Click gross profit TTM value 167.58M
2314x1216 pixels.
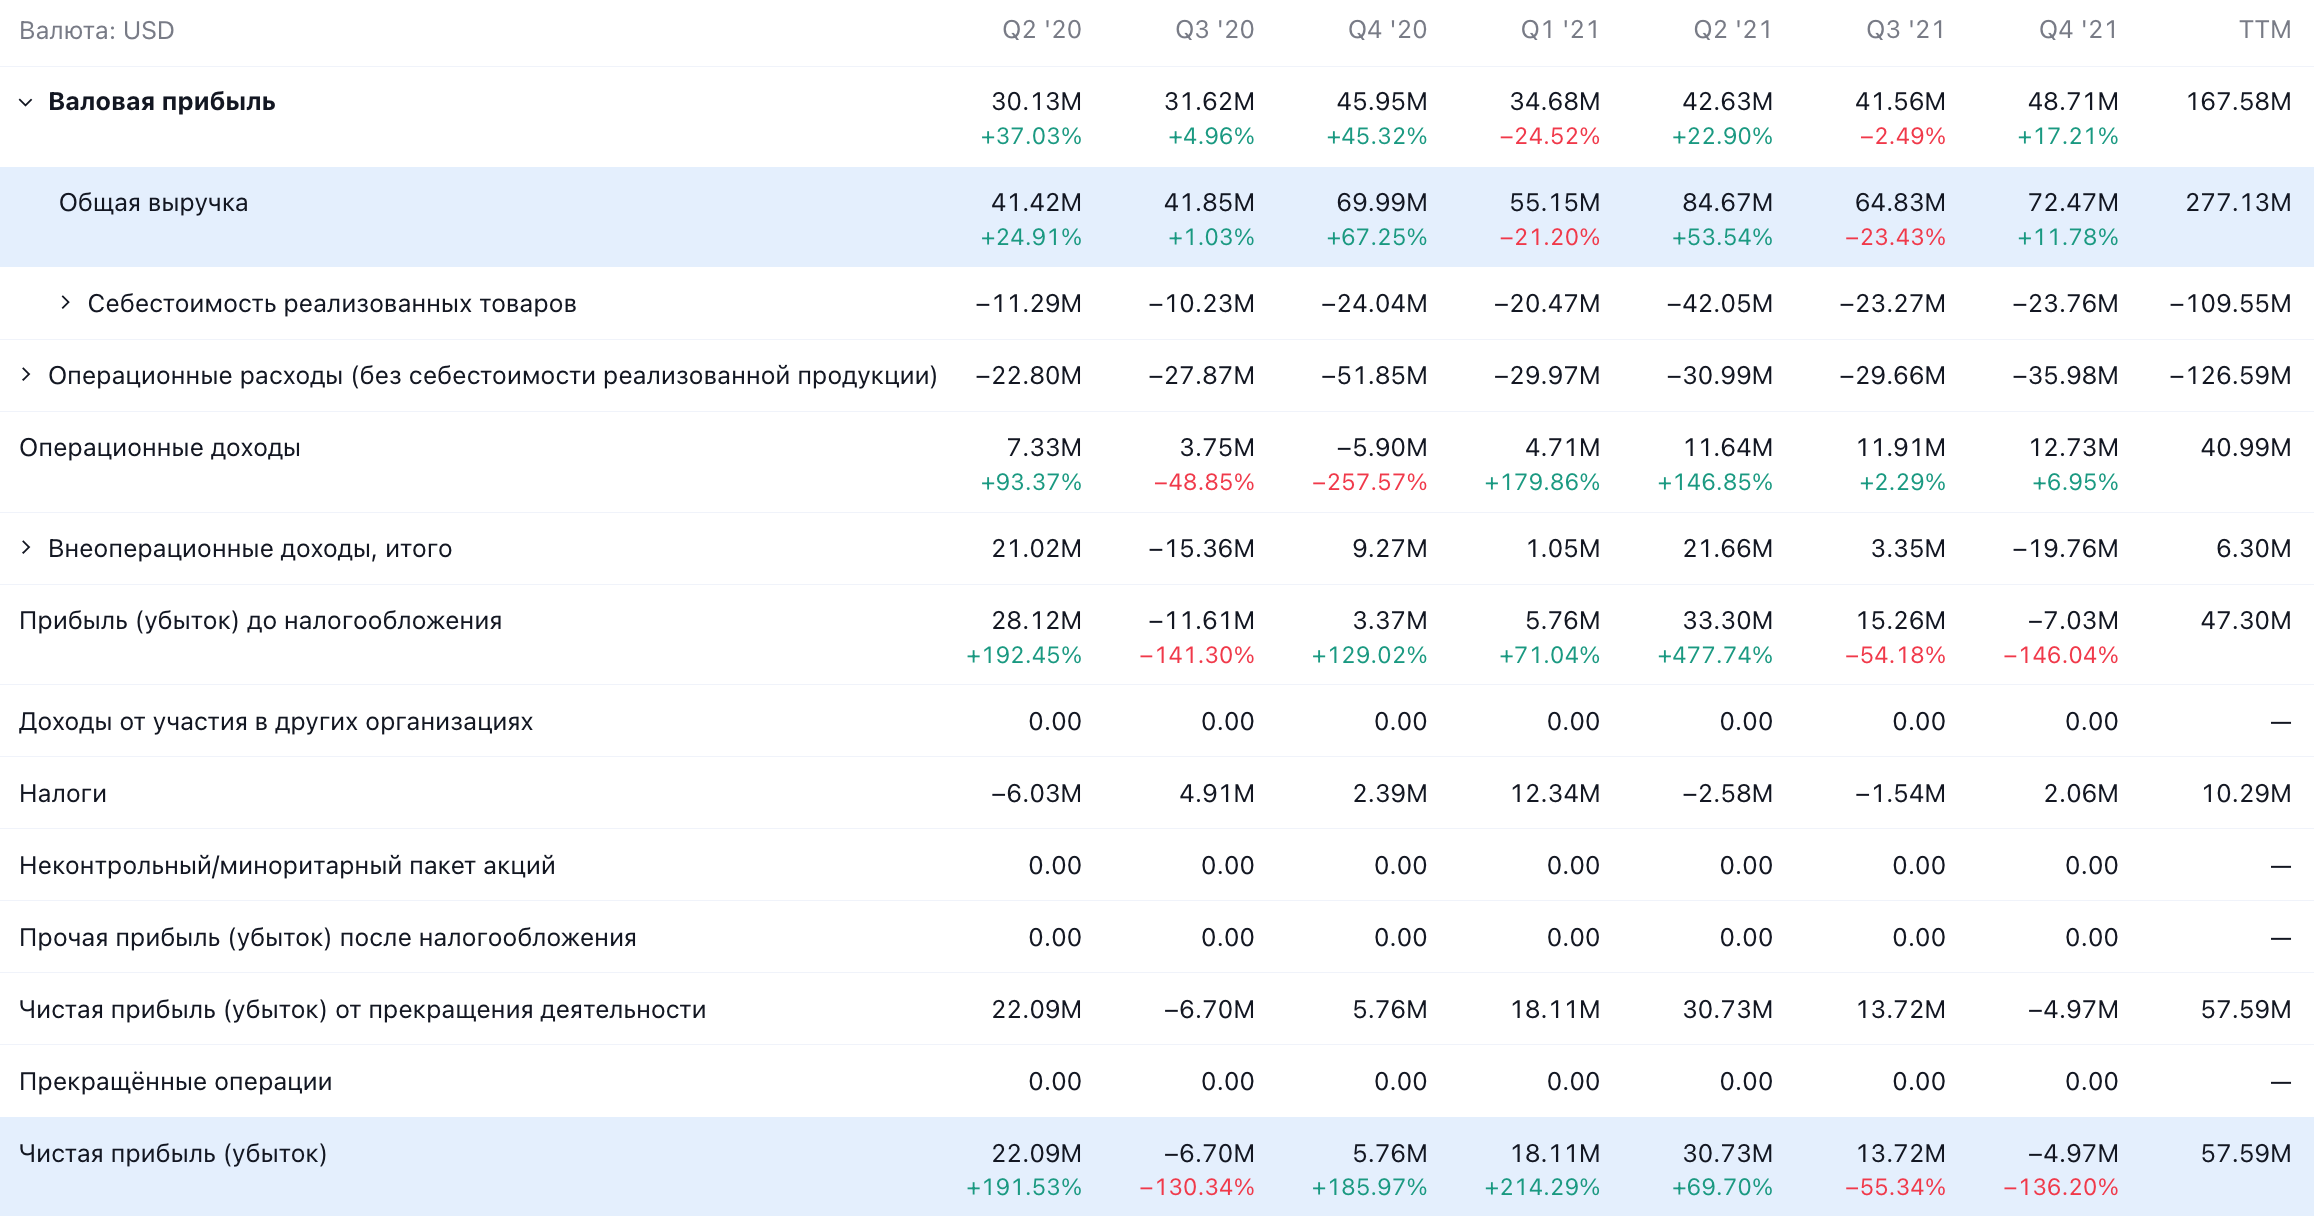pos(2238,102)
